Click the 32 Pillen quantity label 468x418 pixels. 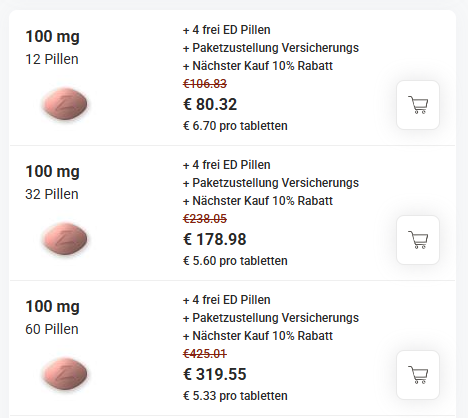pos(52,194)
